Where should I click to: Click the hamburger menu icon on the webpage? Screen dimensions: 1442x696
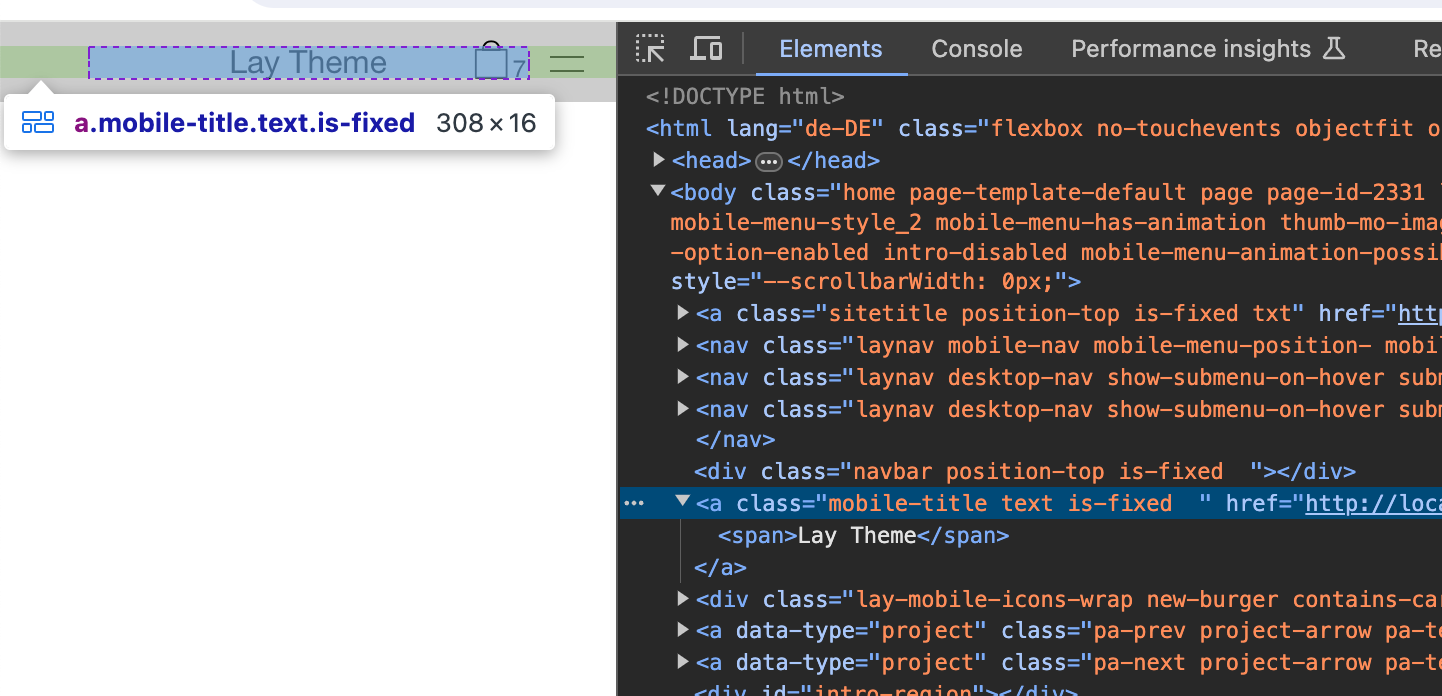click(x=566, y=62)
